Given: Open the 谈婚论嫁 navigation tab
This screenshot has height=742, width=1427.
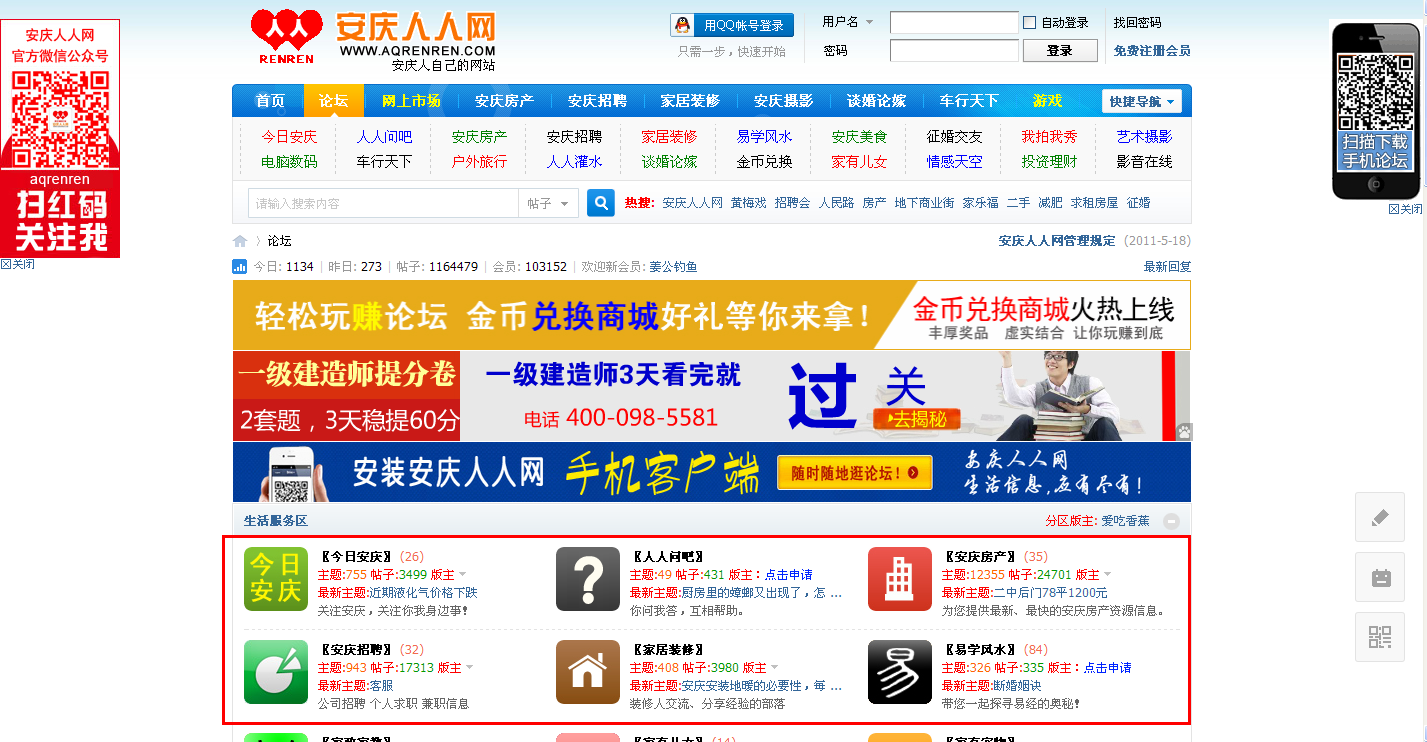Looking at the screenshot, I should [x=876, y=101].
